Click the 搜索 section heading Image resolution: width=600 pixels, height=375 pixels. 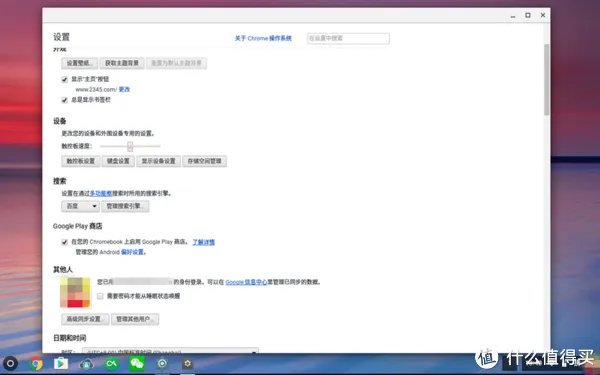pos(60,181)
